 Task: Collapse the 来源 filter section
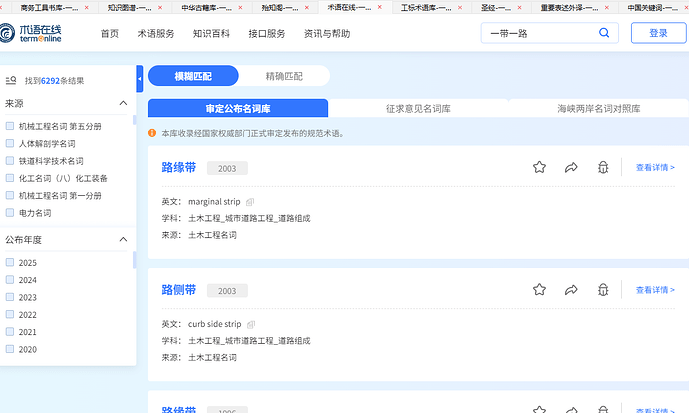[123, 103]
